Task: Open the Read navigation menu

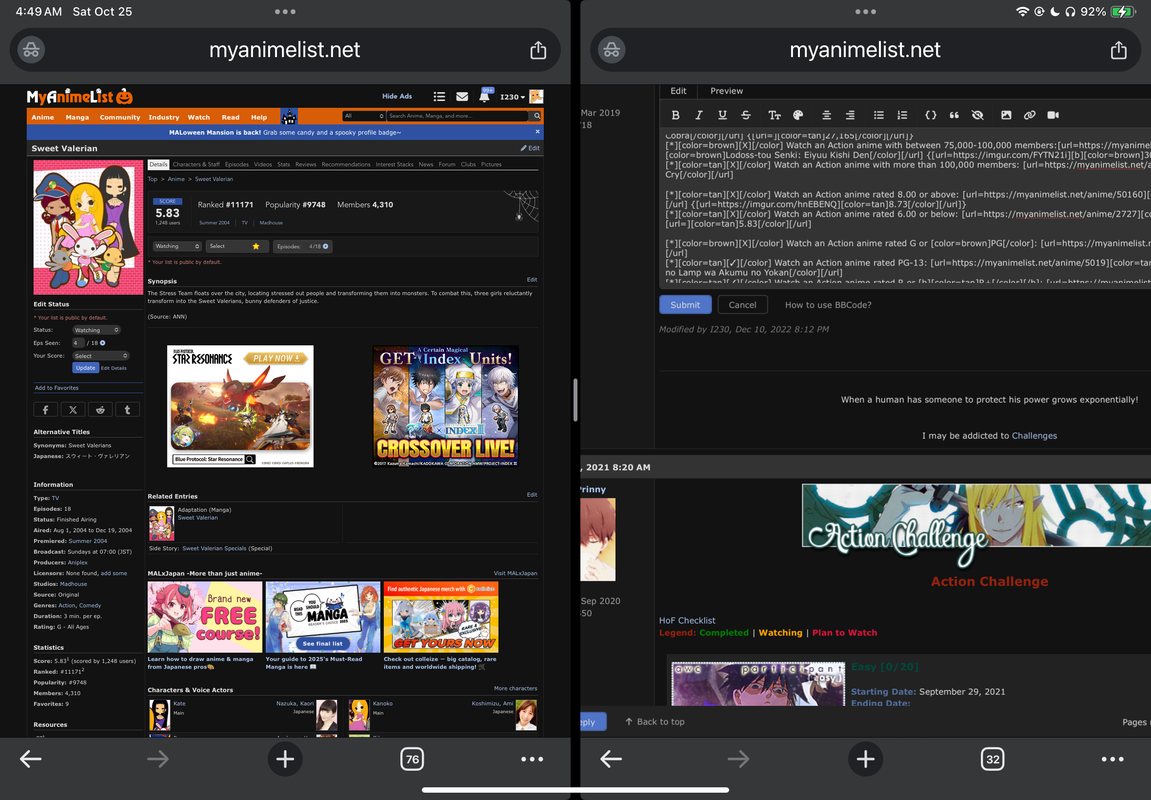Action: point(230,117)
